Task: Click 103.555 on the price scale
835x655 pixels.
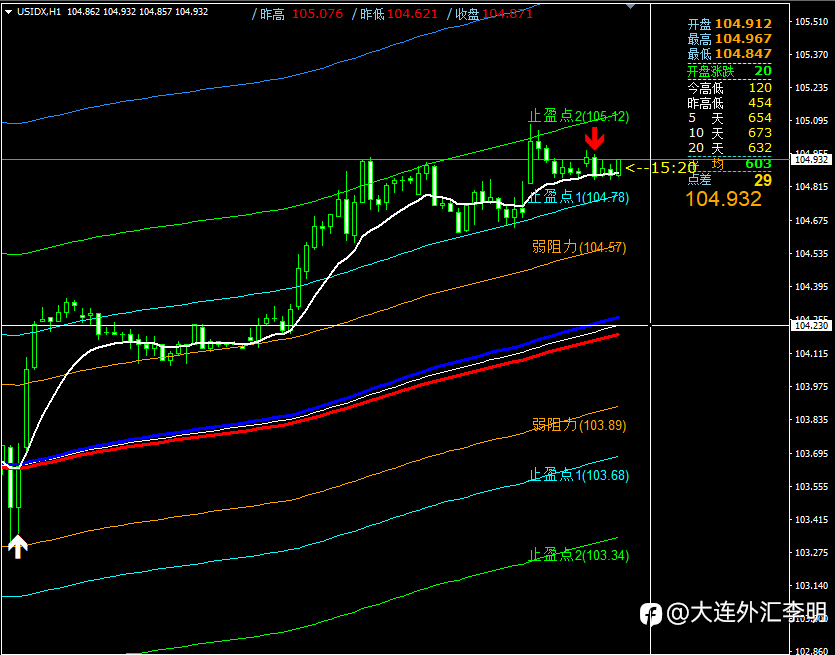Action: point(812,487)
